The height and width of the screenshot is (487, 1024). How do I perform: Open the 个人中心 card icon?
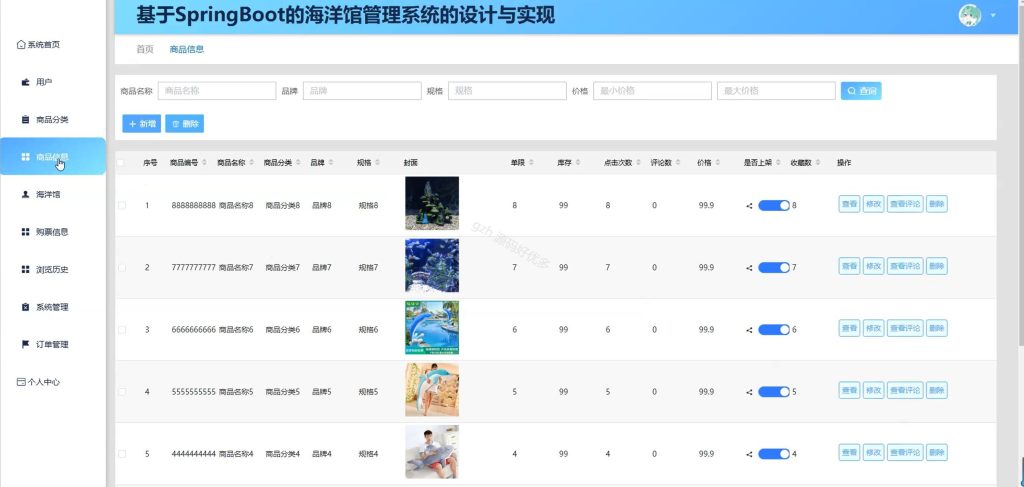[21, 382]
